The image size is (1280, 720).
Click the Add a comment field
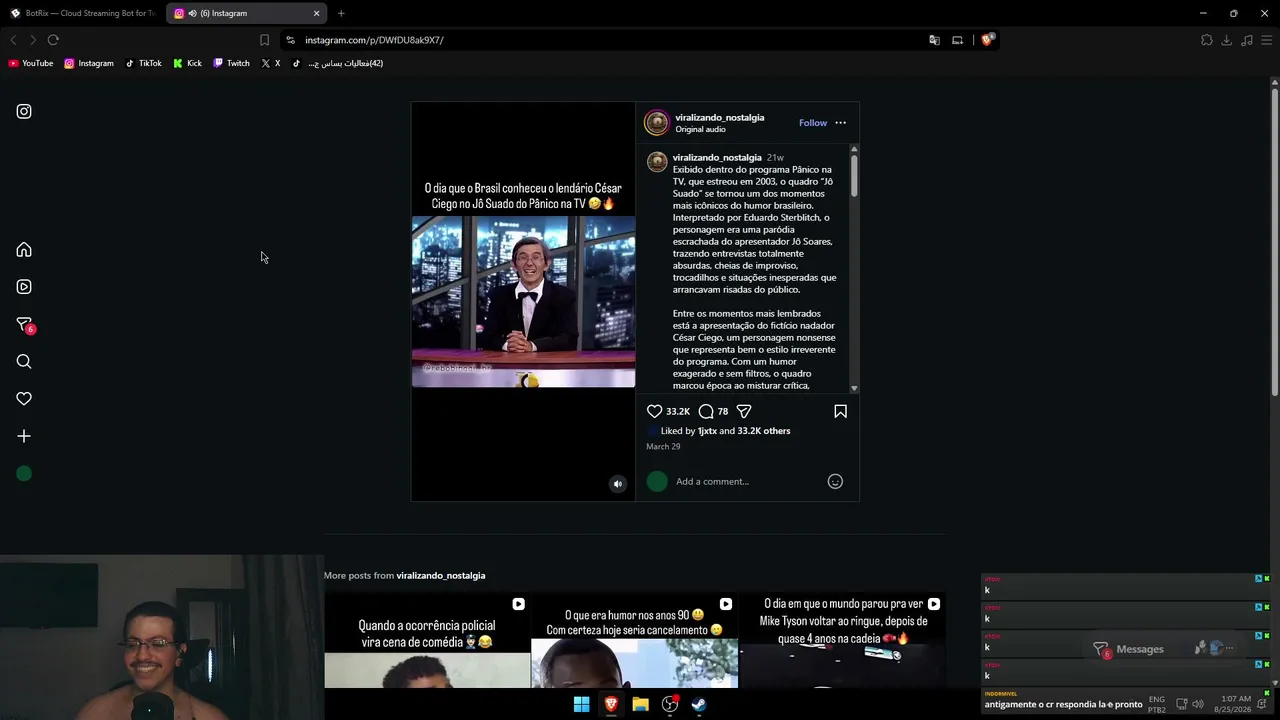(x=746, y=482)
